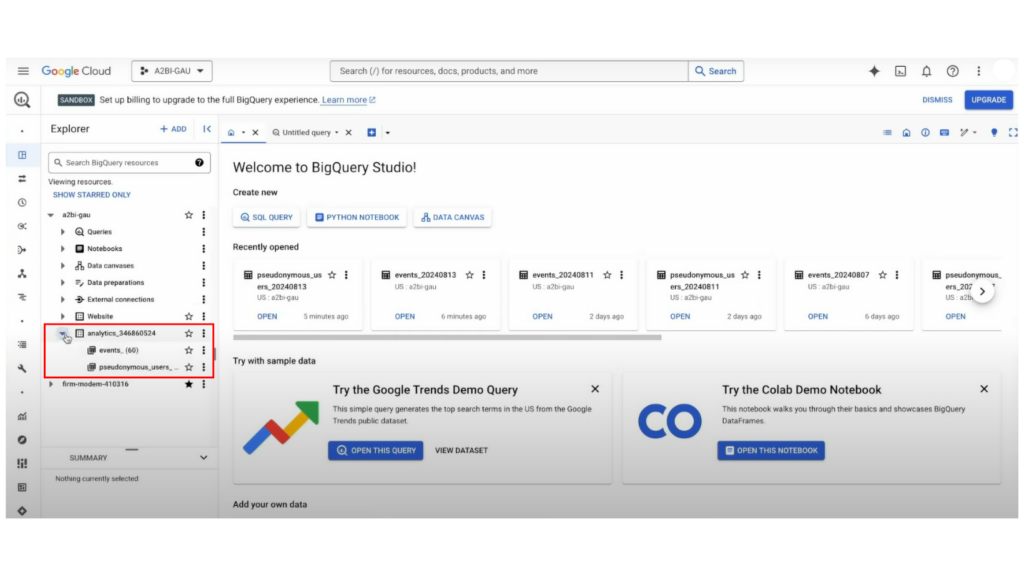Viewport: 1024px width, 577px height.
Task: Star the pseudonymous_users_ table in Explorer
Action: pos(189,367)
